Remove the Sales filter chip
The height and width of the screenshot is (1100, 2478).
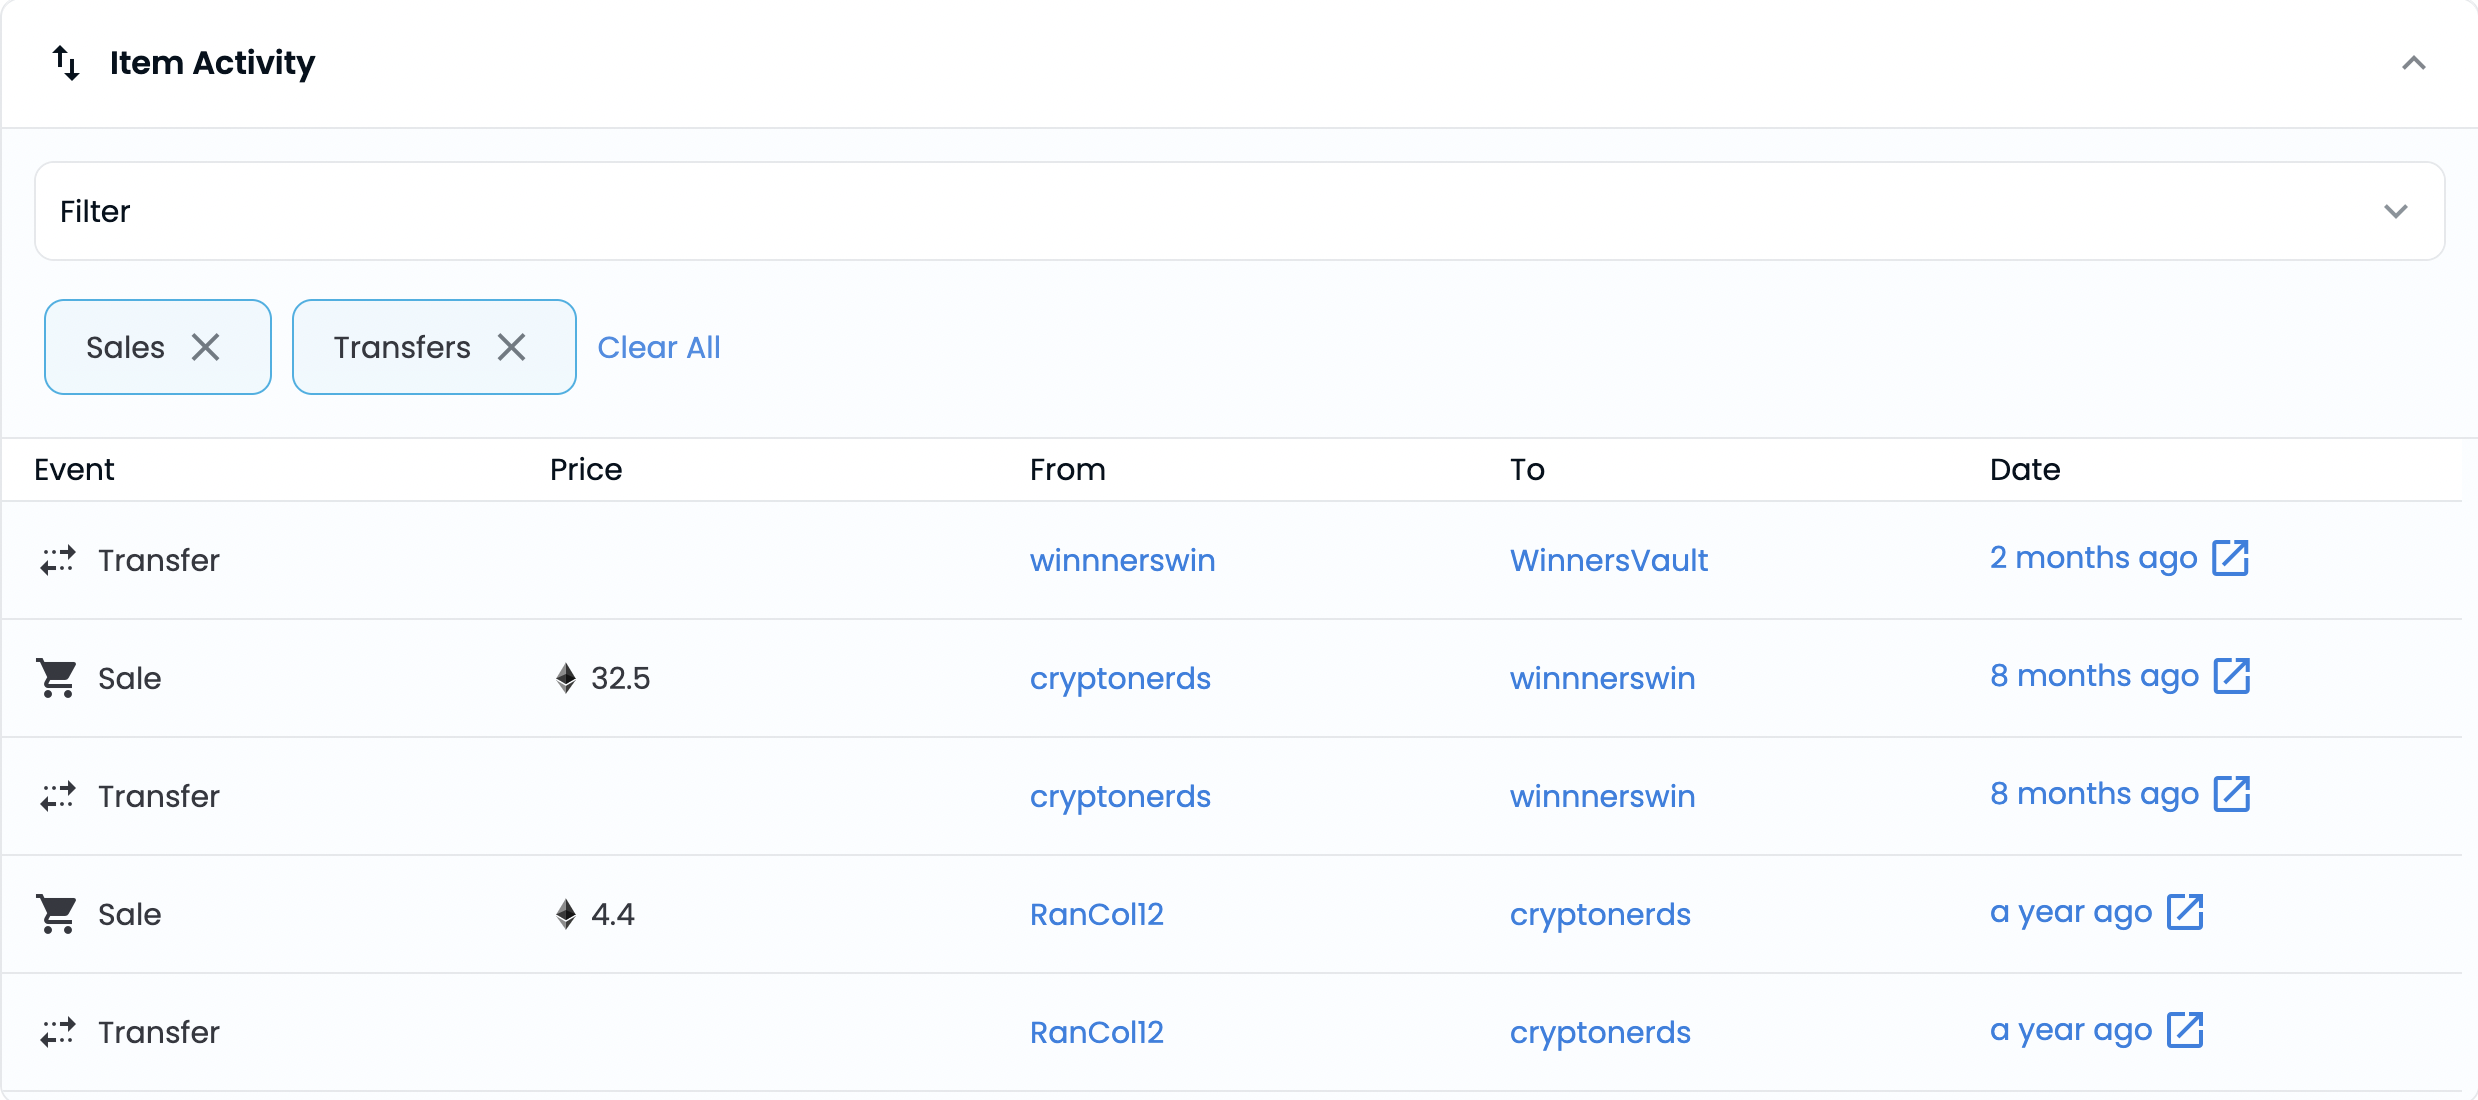(x=206, y=347)
